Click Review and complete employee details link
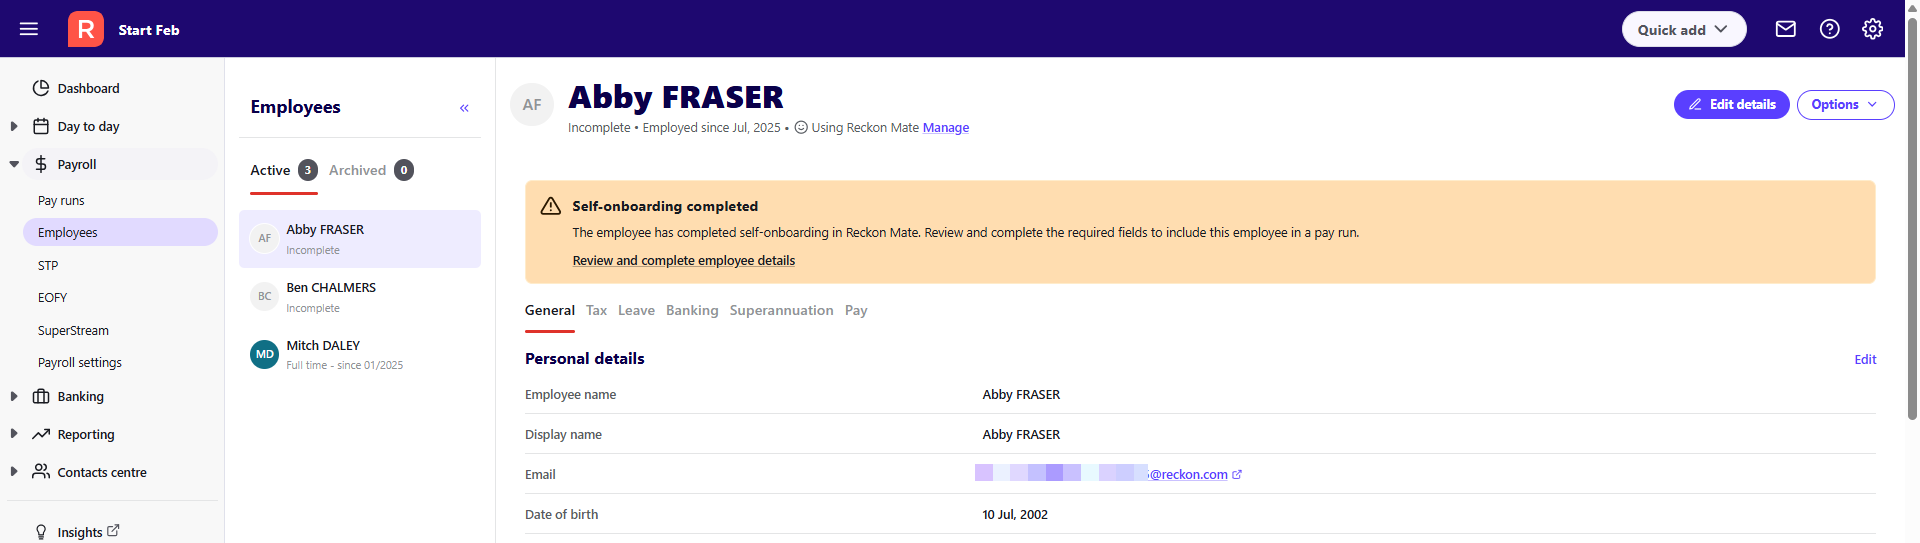Viewport: 1920px width, 543px height. pyautogui.click(x=684, y=261)
